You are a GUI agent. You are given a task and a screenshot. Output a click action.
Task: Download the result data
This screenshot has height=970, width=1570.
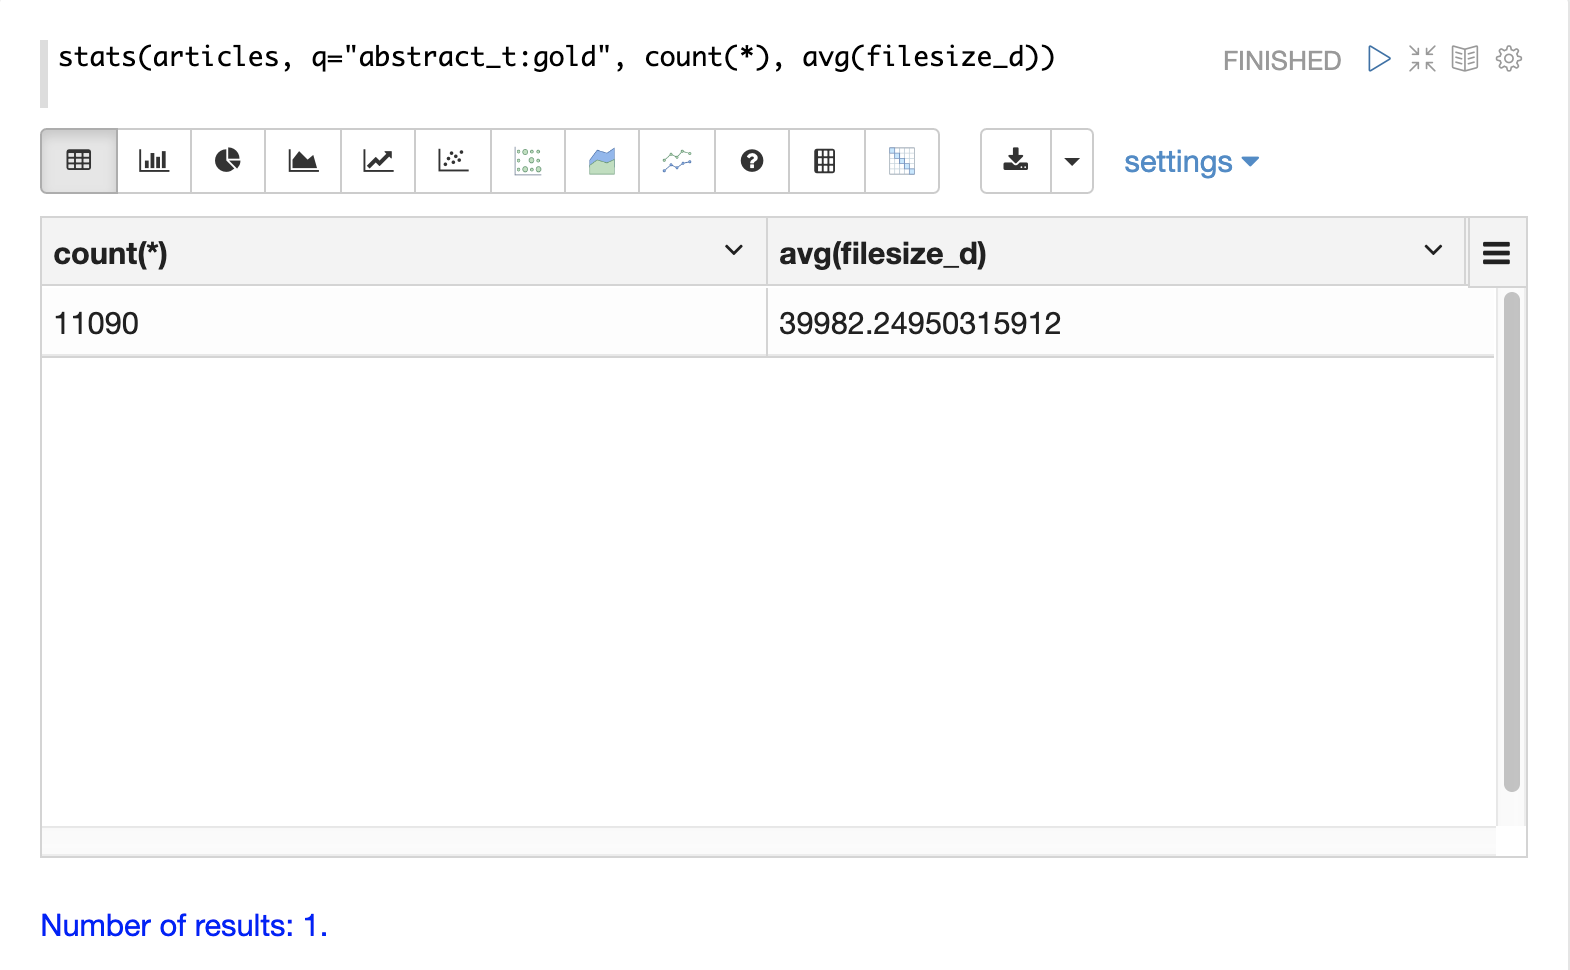click(1016, 161)
